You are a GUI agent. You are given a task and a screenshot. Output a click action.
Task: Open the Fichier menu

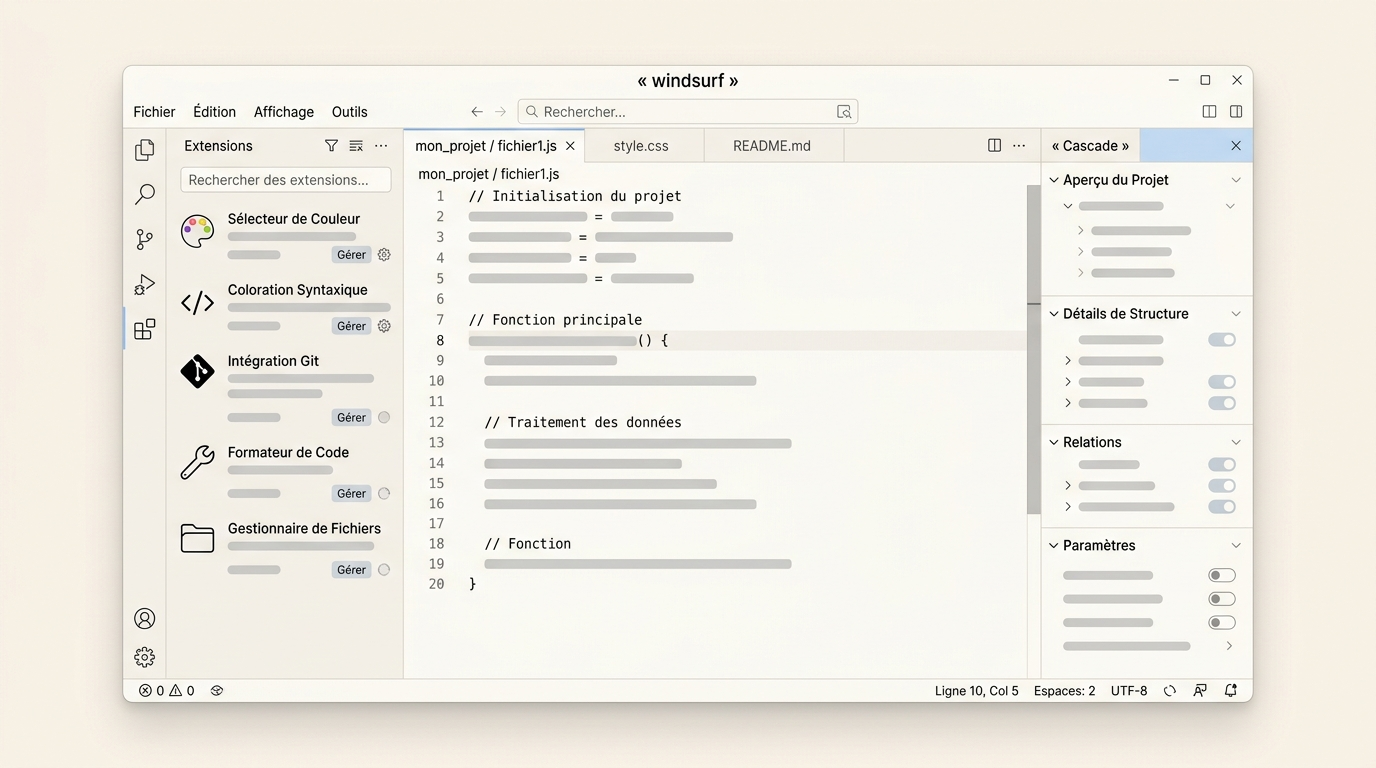point(154,112)
